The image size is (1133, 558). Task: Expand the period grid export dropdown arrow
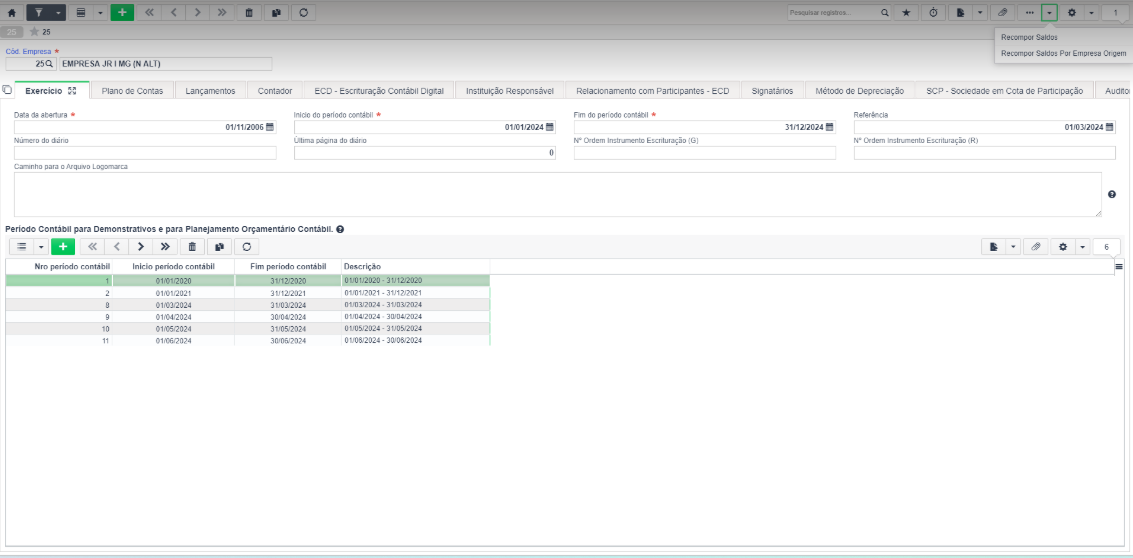(1013, 246)
